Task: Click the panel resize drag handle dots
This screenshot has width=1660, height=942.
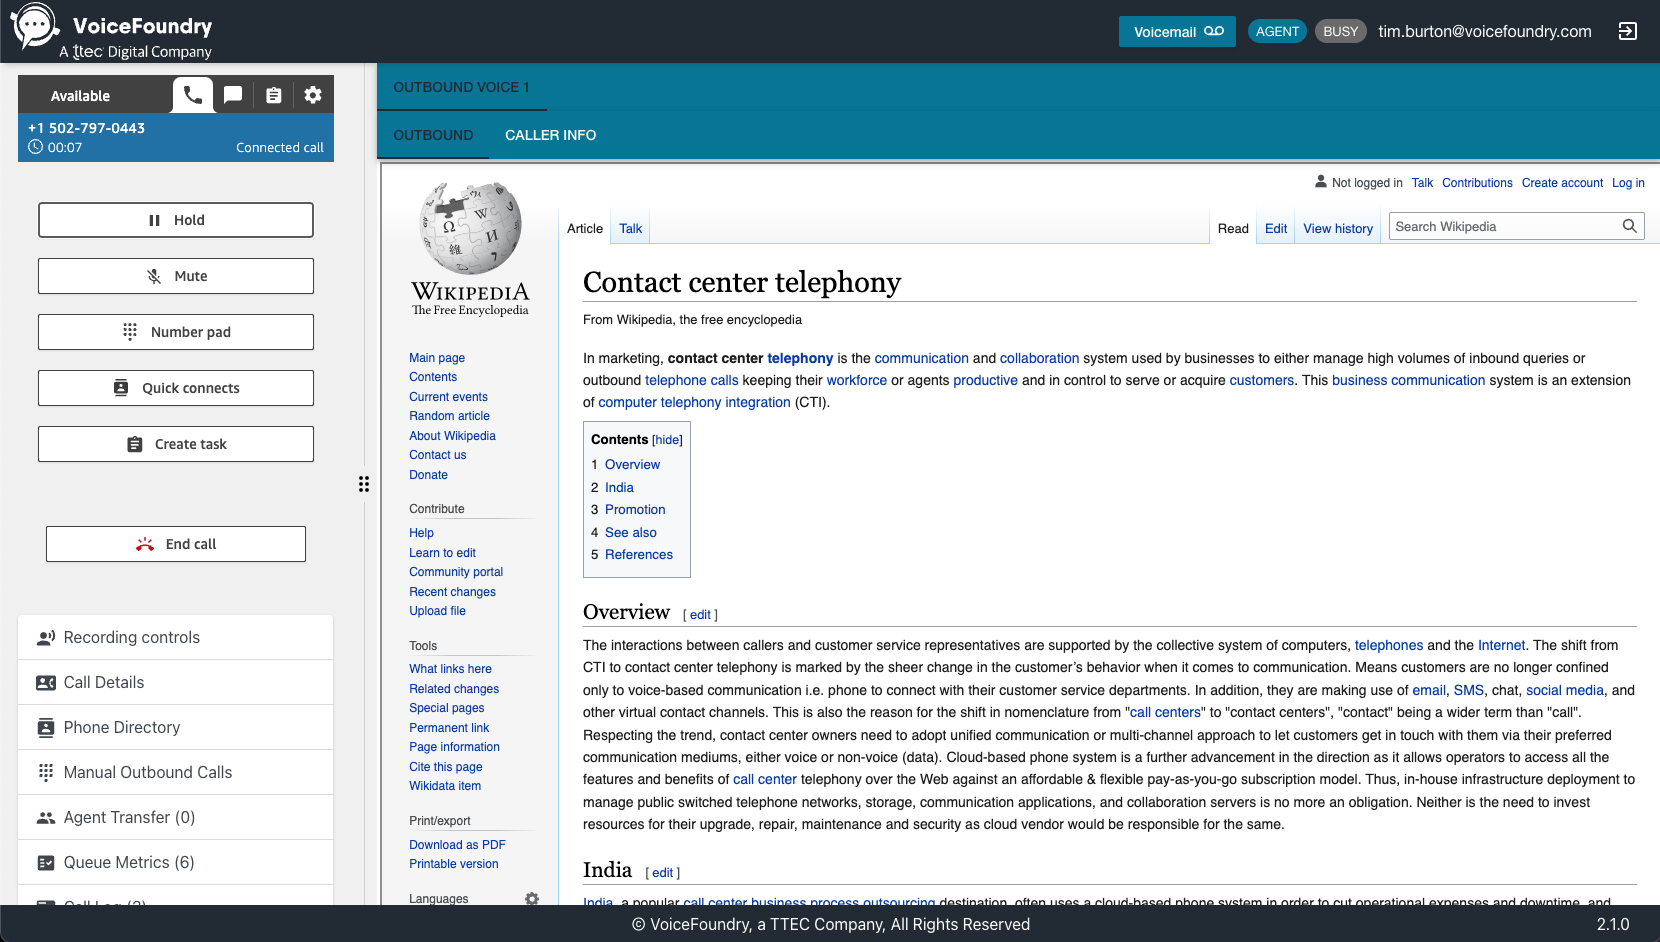Action: [364, 484]
